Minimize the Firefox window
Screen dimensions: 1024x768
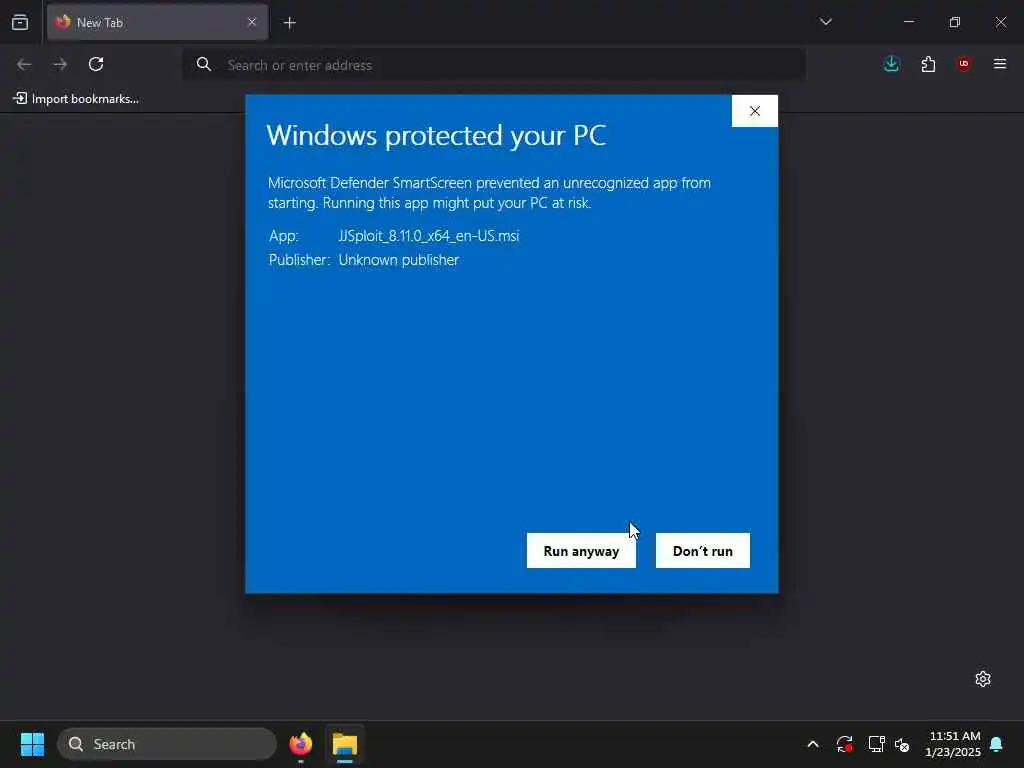pyautogui.click(x=909, y=22)
